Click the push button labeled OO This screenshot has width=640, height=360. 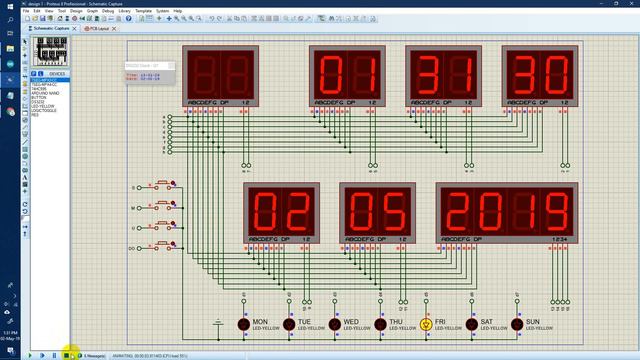(163, 245)
